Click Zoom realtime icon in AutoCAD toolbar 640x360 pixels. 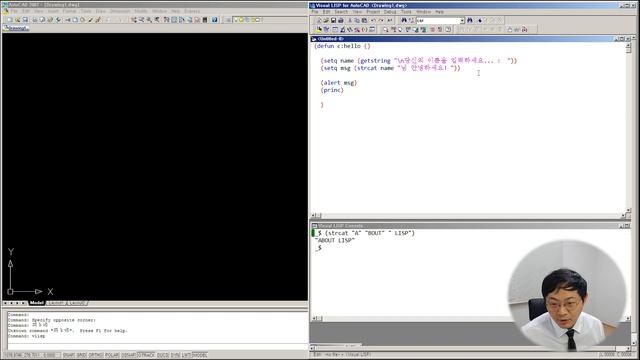141,20
